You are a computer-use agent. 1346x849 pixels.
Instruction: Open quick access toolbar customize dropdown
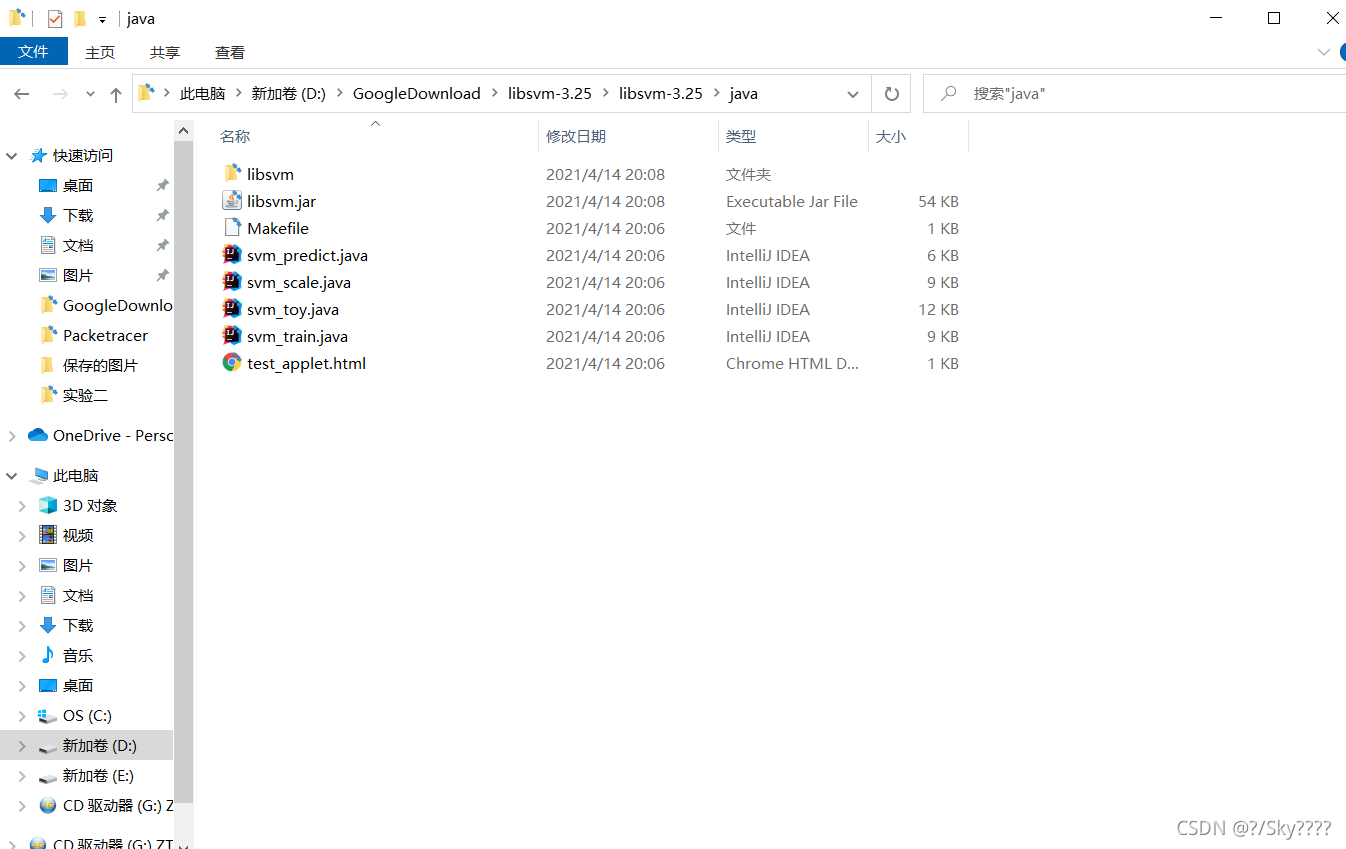pyautogui.click(x=102, y=20)
